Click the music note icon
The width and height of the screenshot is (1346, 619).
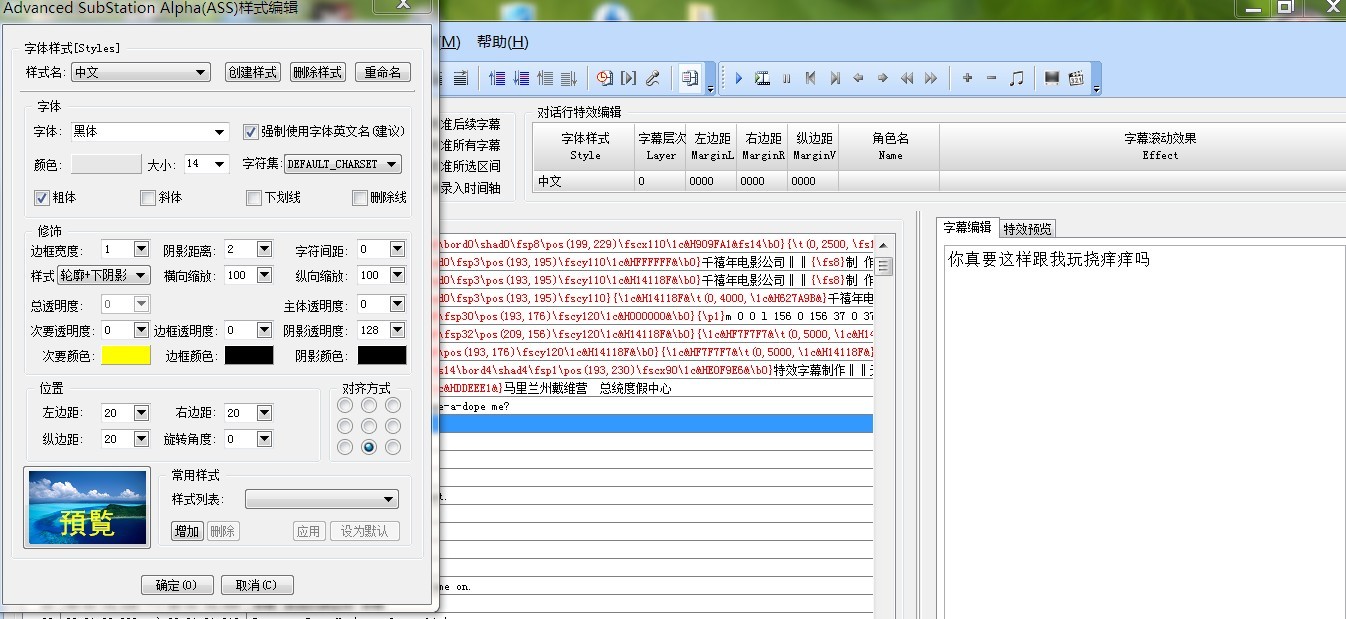(x=1017, y=78)
